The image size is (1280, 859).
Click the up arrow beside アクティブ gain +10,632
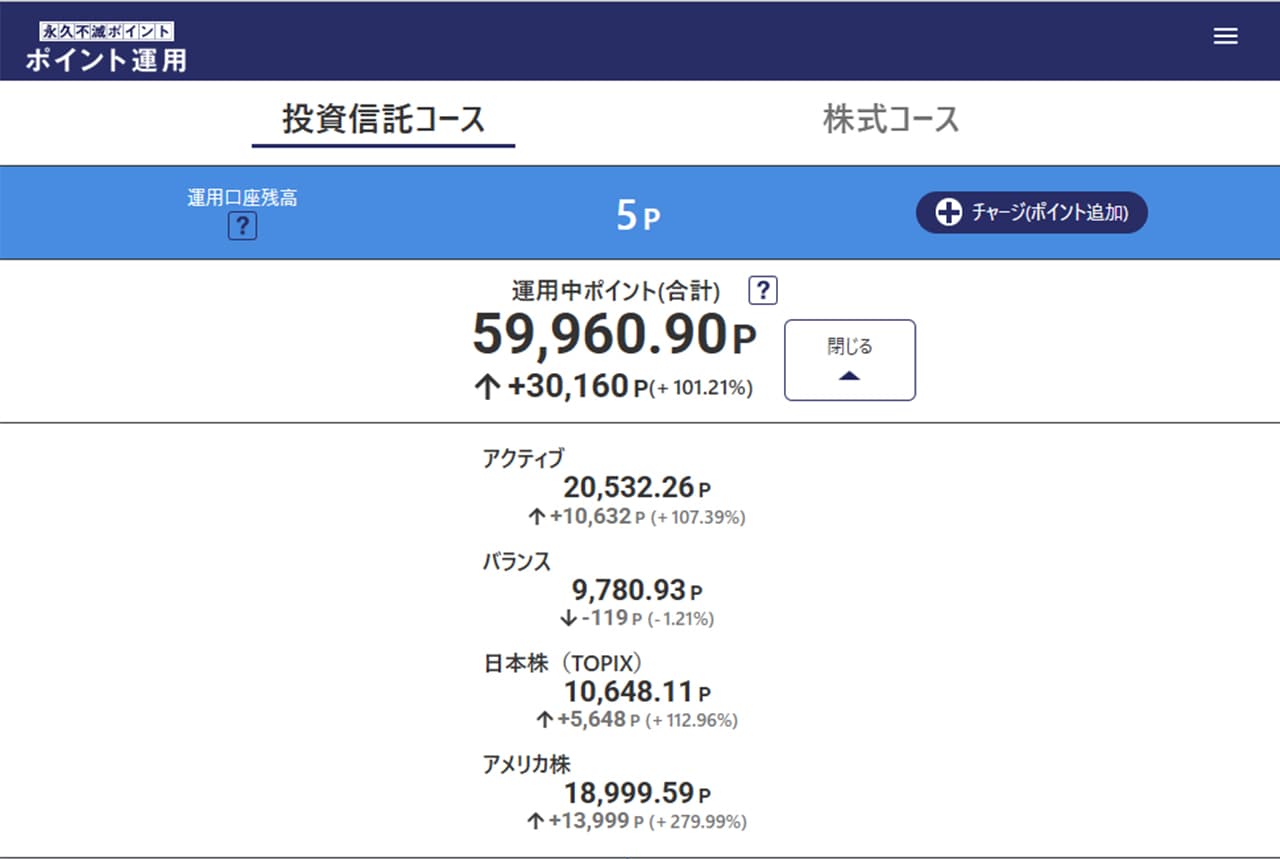click(x=537, y=517)
